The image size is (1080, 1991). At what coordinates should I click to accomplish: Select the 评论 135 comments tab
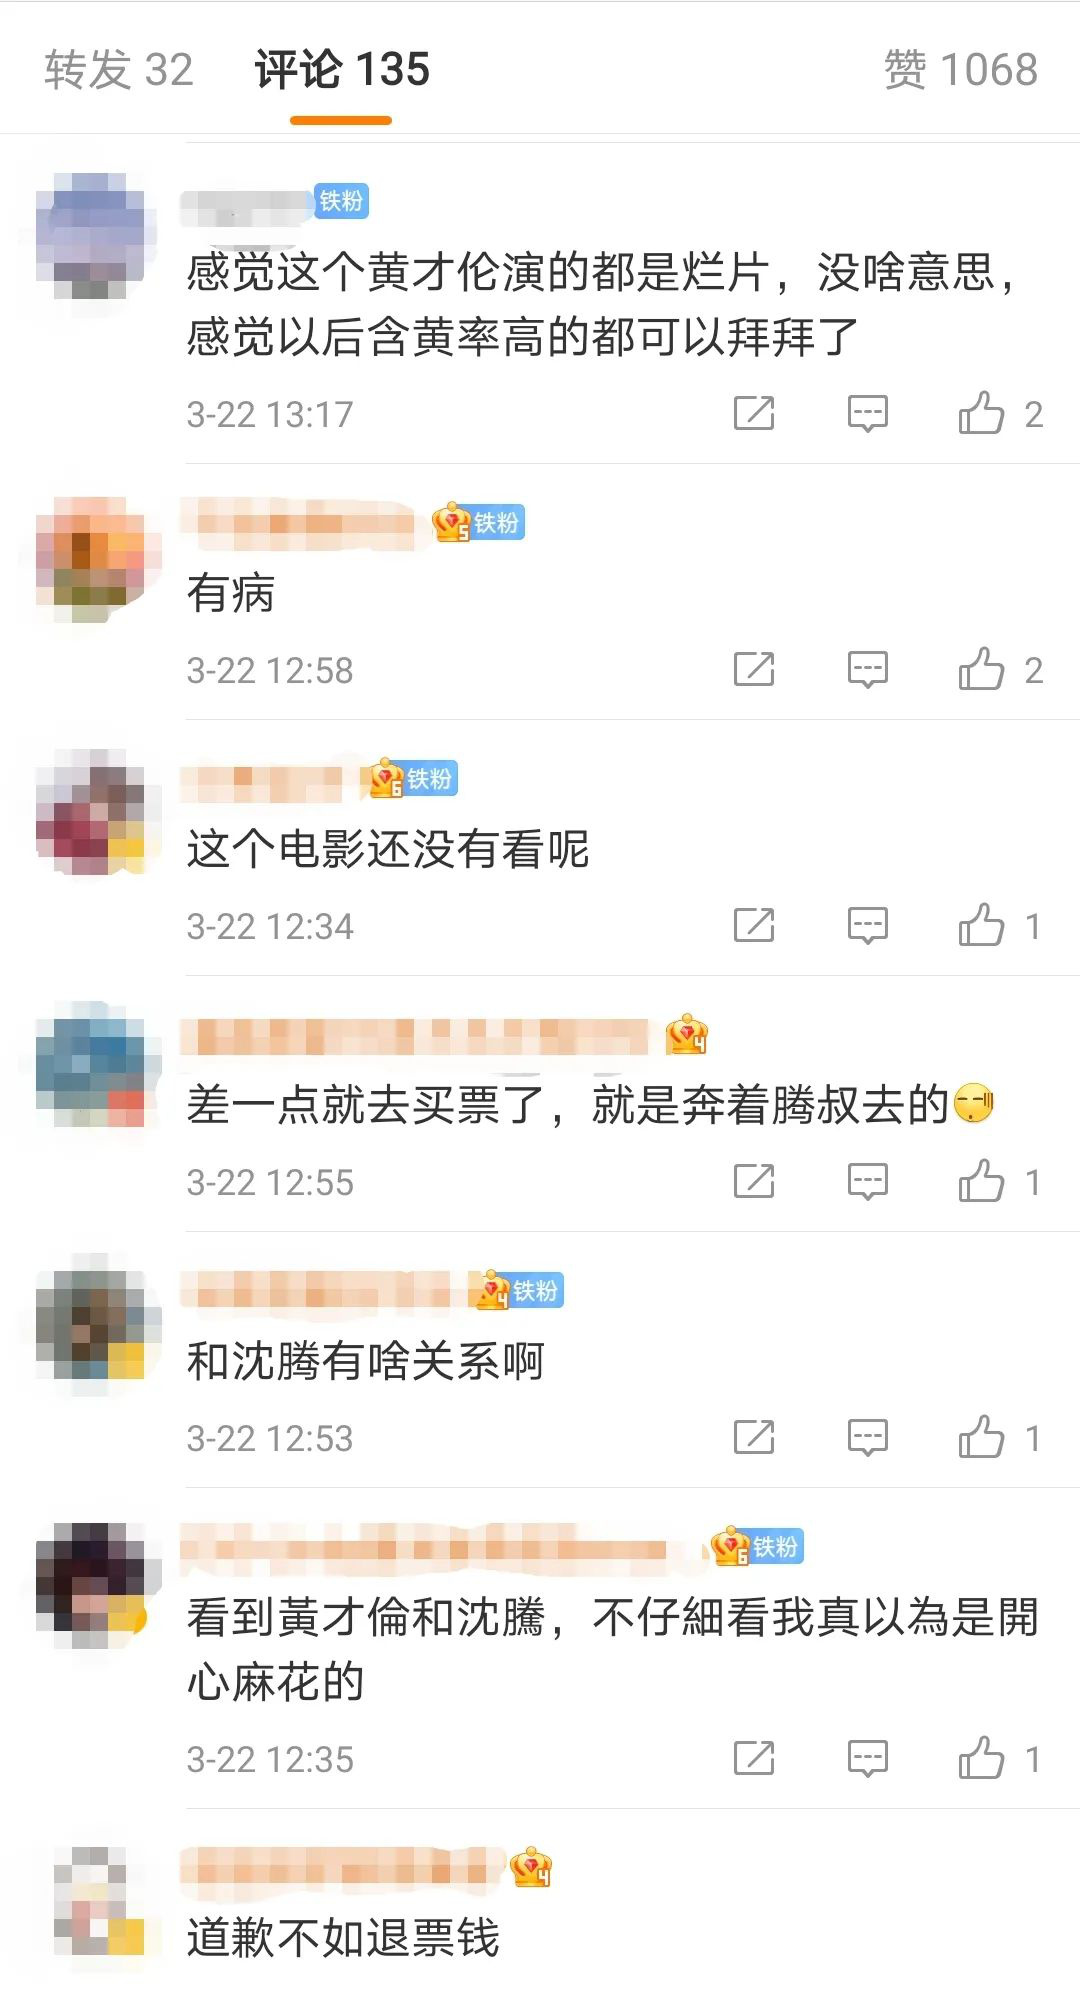[x=342, y=70]
